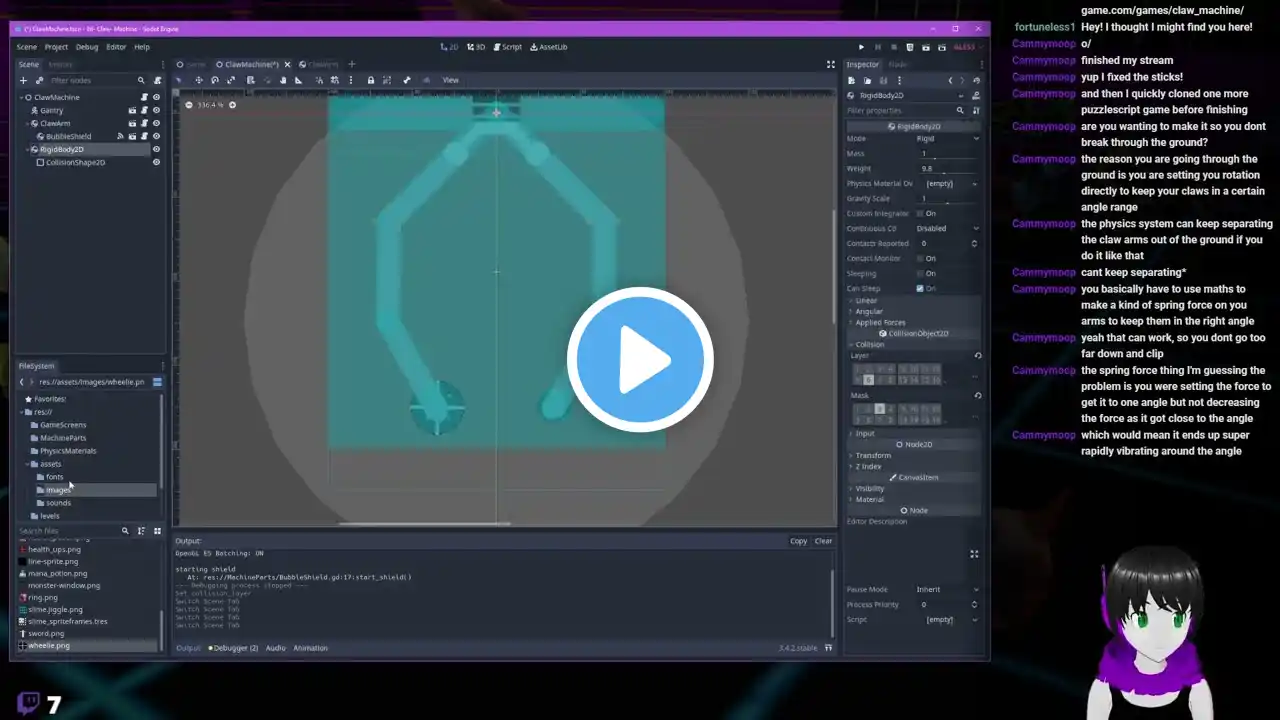Play the video with the big play button
Image resolution: width=1280 pixels, height=720 pixels.
[x=640, y=359]
